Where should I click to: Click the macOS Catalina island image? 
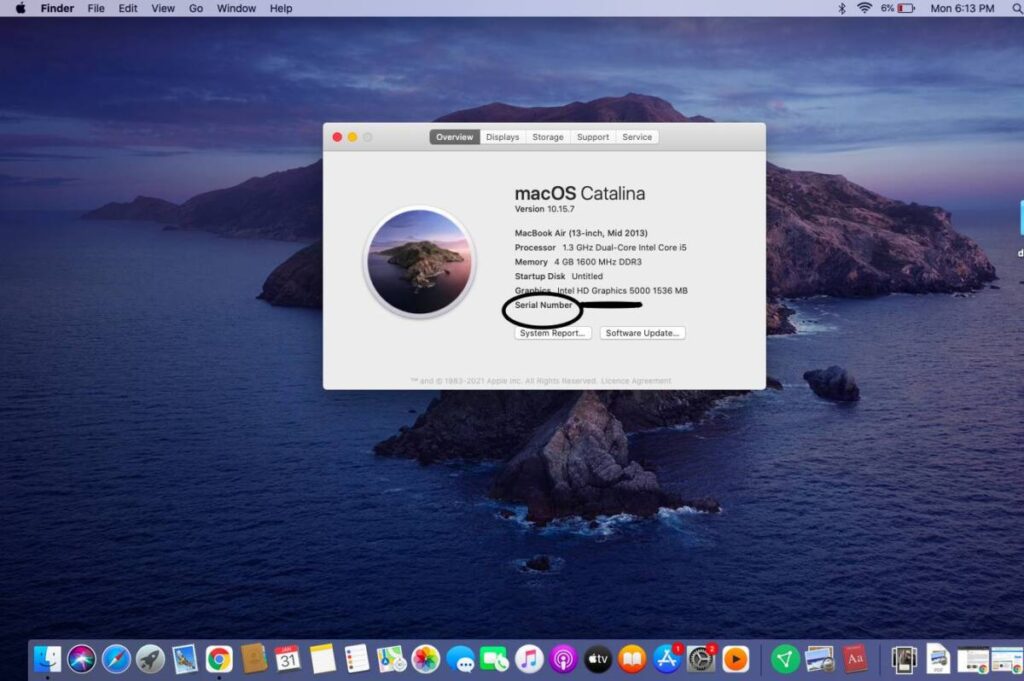tap(419, 262)
